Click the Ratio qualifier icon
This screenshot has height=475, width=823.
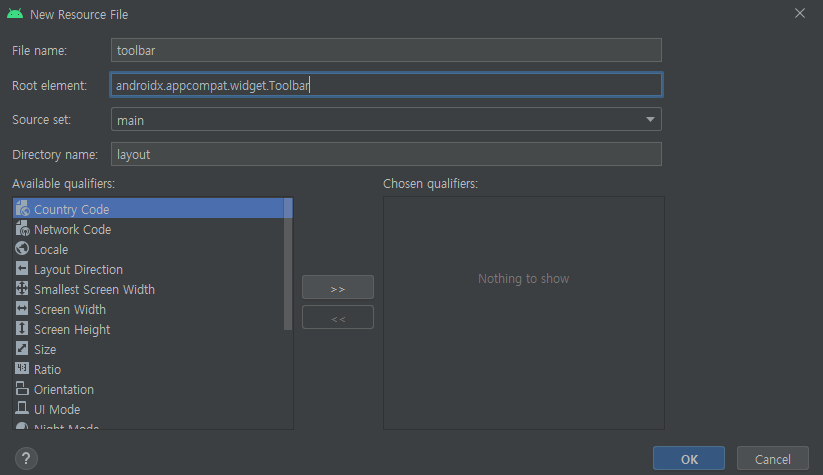click(22, 368)
